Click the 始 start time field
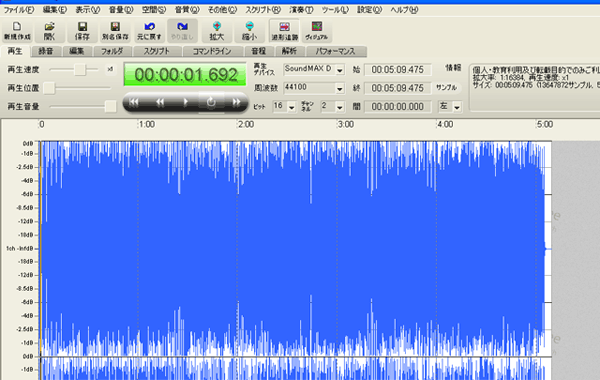 point(398,70)
